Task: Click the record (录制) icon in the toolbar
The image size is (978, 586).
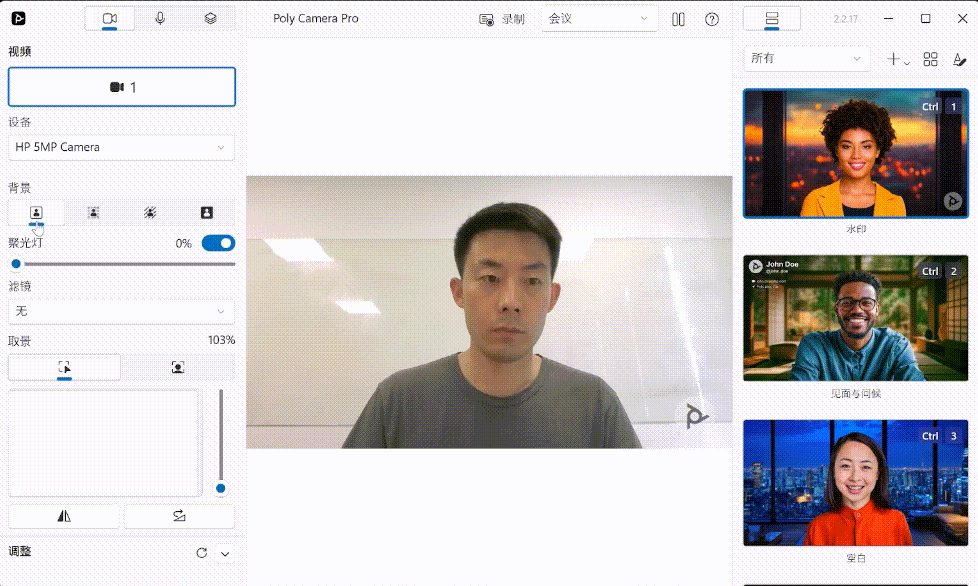Action: (x=487, y=18)
